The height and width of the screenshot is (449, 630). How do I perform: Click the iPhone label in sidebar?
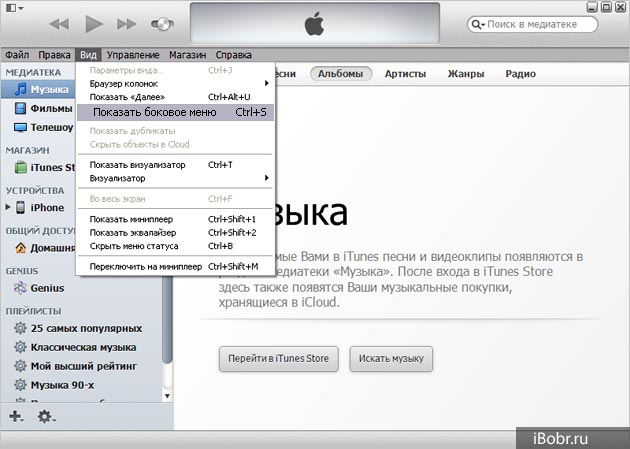click(x=47, y=208)
